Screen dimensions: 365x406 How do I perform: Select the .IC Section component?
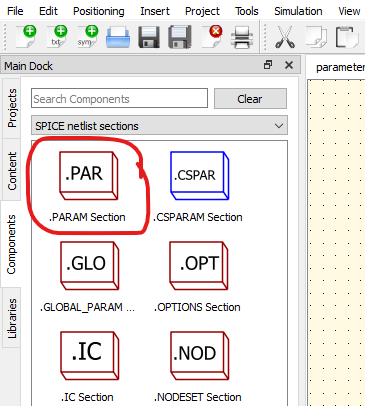pyautogui.click(x=88, y=367)
